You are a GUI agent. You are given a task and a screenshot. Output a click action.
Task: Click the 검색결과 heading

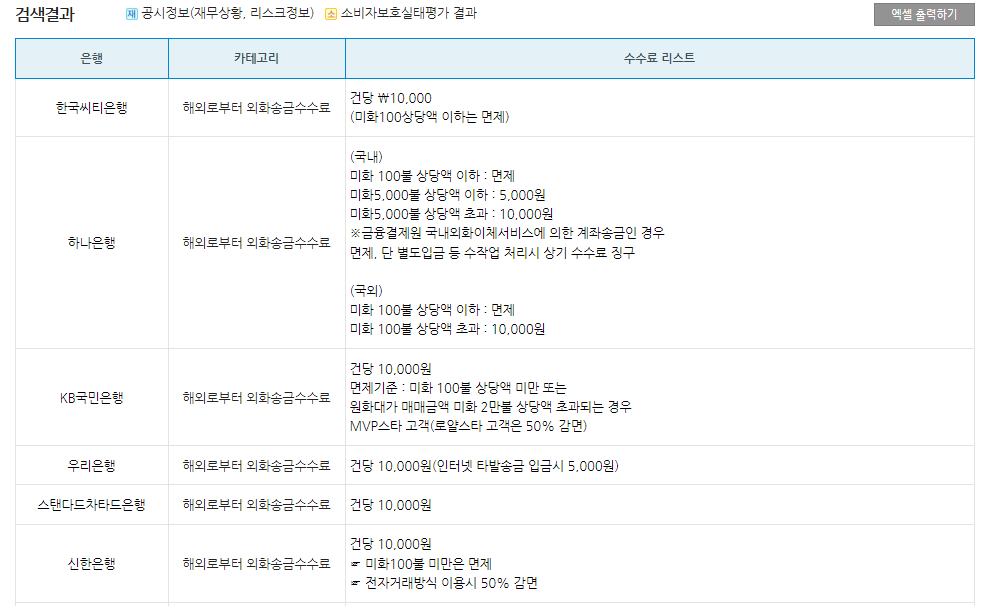pyautogui.click(x=45, y=14)
